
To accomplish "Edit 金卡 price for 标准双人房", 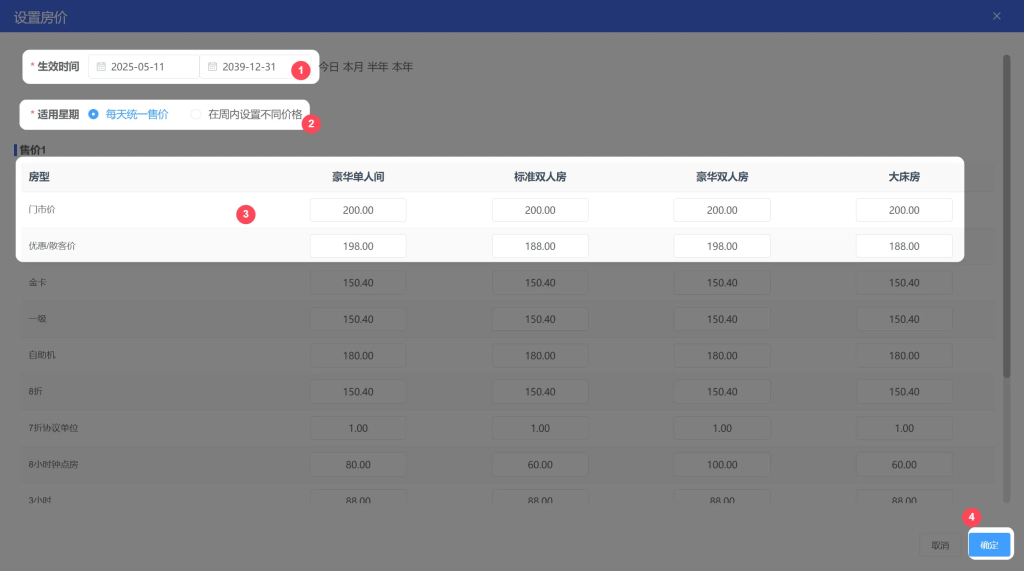I will tap(540, 283).
